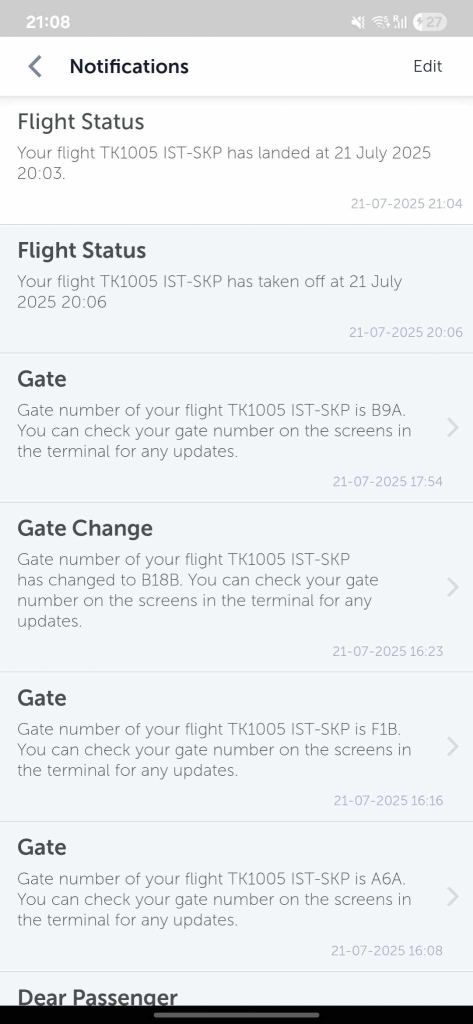Tap Edit in the header
The width and height of the screenshot is (473, 1024).
click(428, 66)
